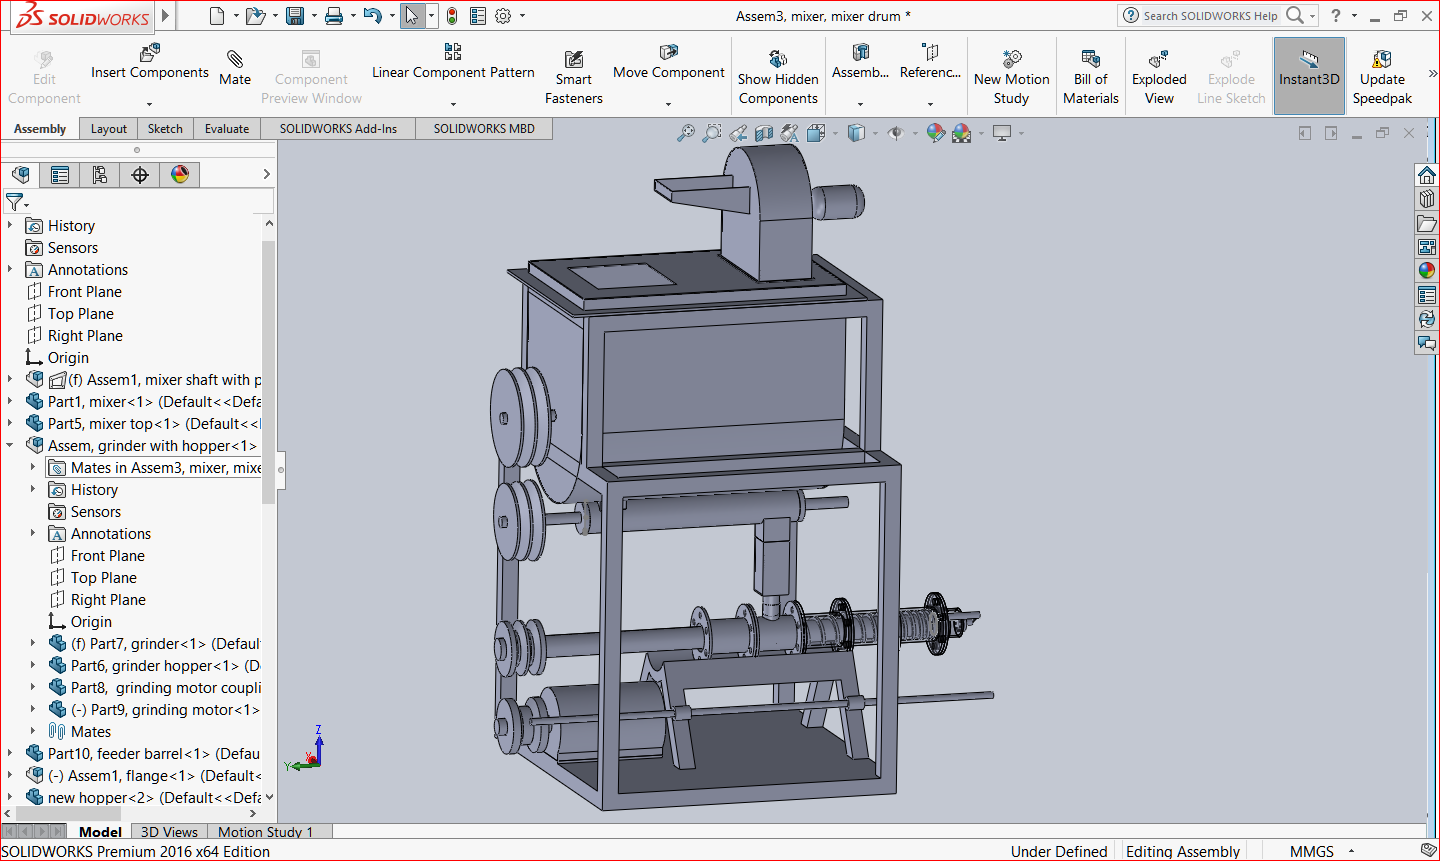Open the ConfigurationManager tab icon

(99, 175)
